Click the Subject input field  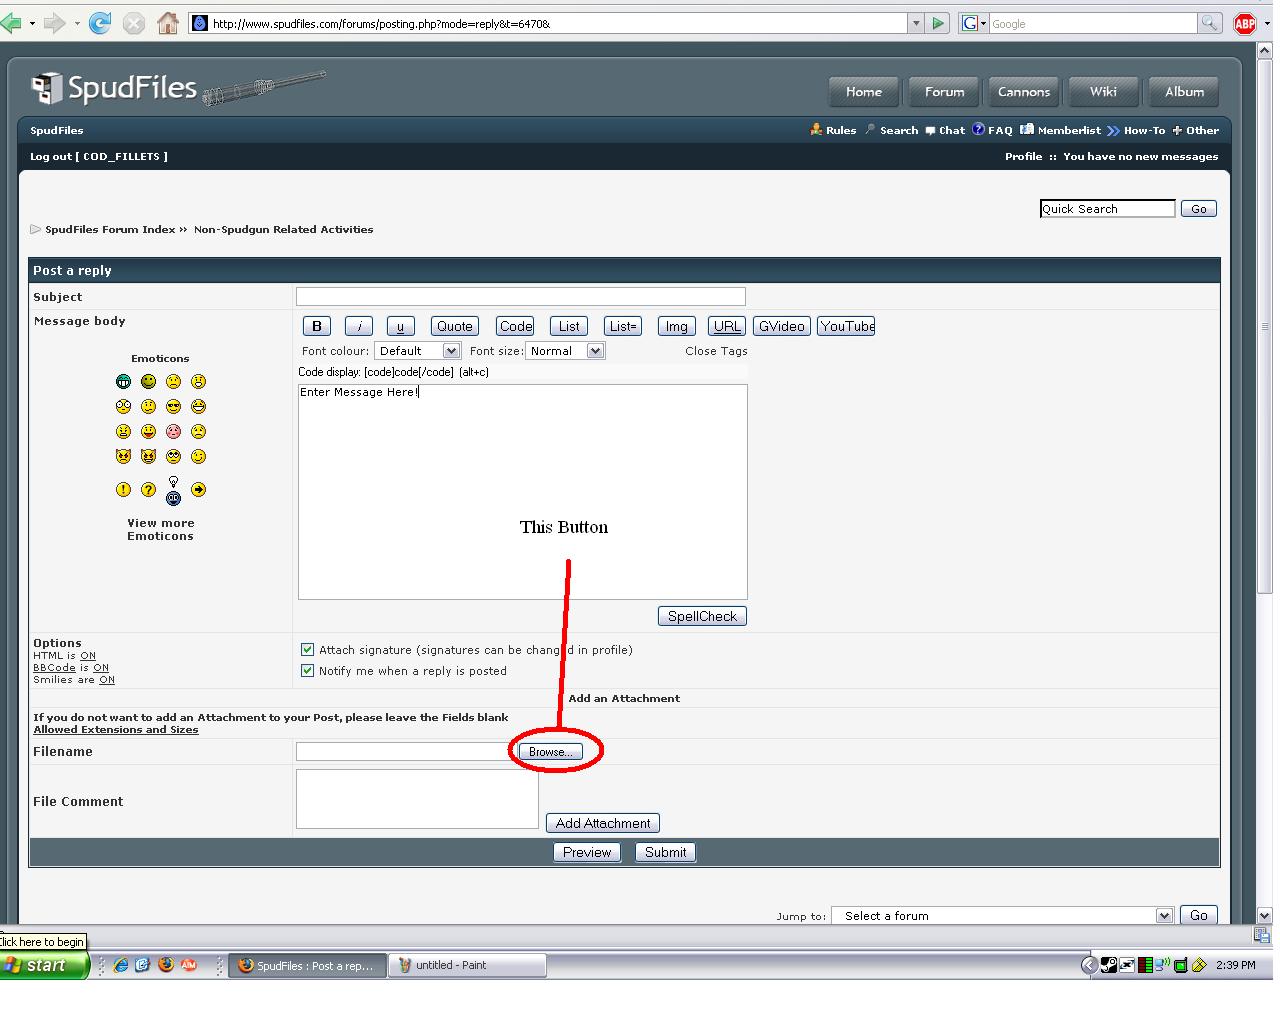click(520, 297)
